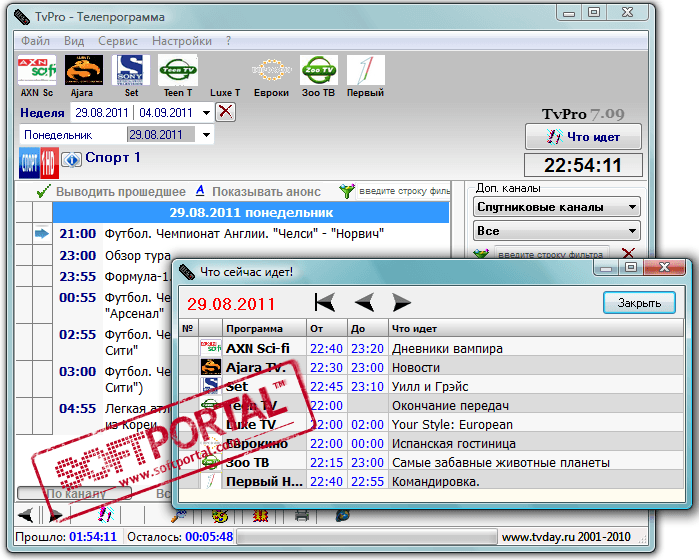Image resolution: width=699 pixels, height=560 pixels.
Task: Expand the Спутниковые каналы dropdown
Action: coord(632,207)
